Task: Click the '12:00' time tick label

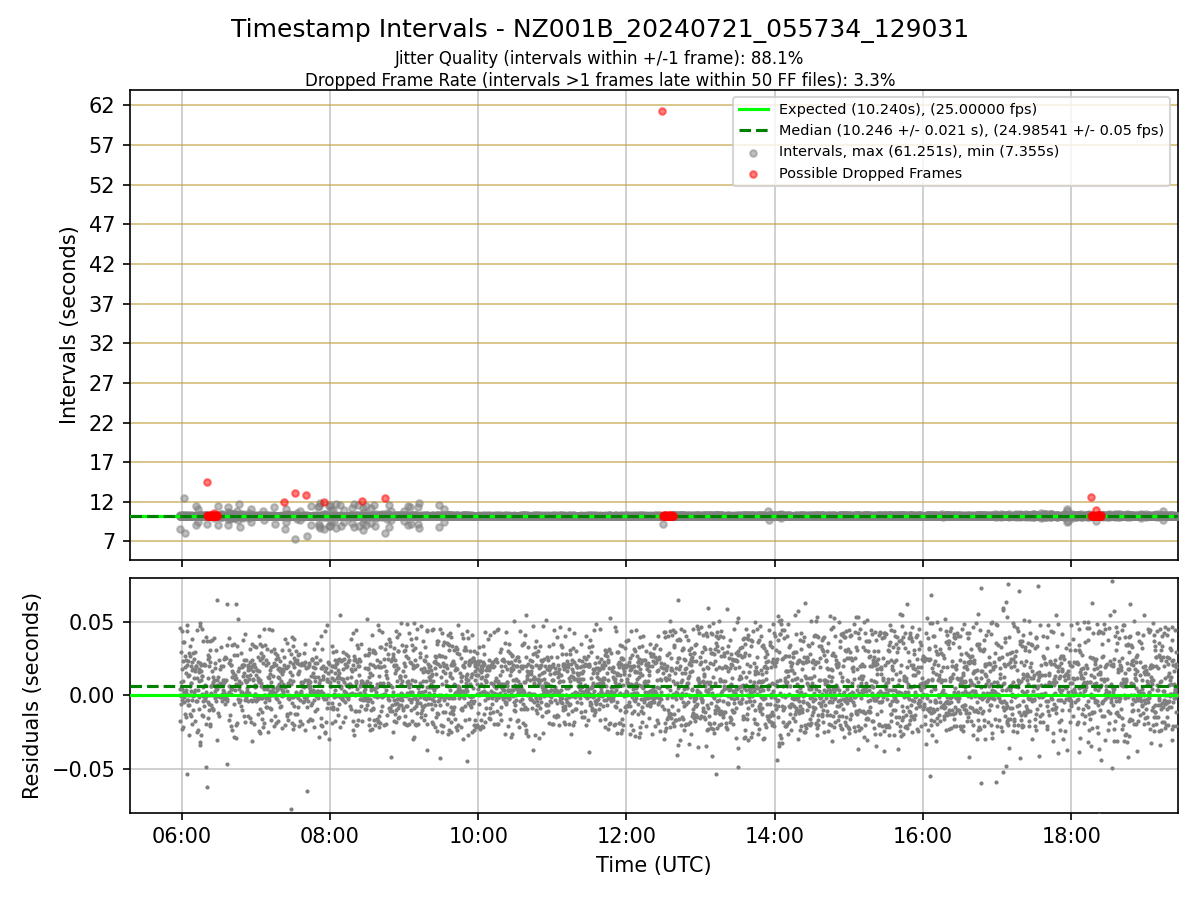Action: 626,834
